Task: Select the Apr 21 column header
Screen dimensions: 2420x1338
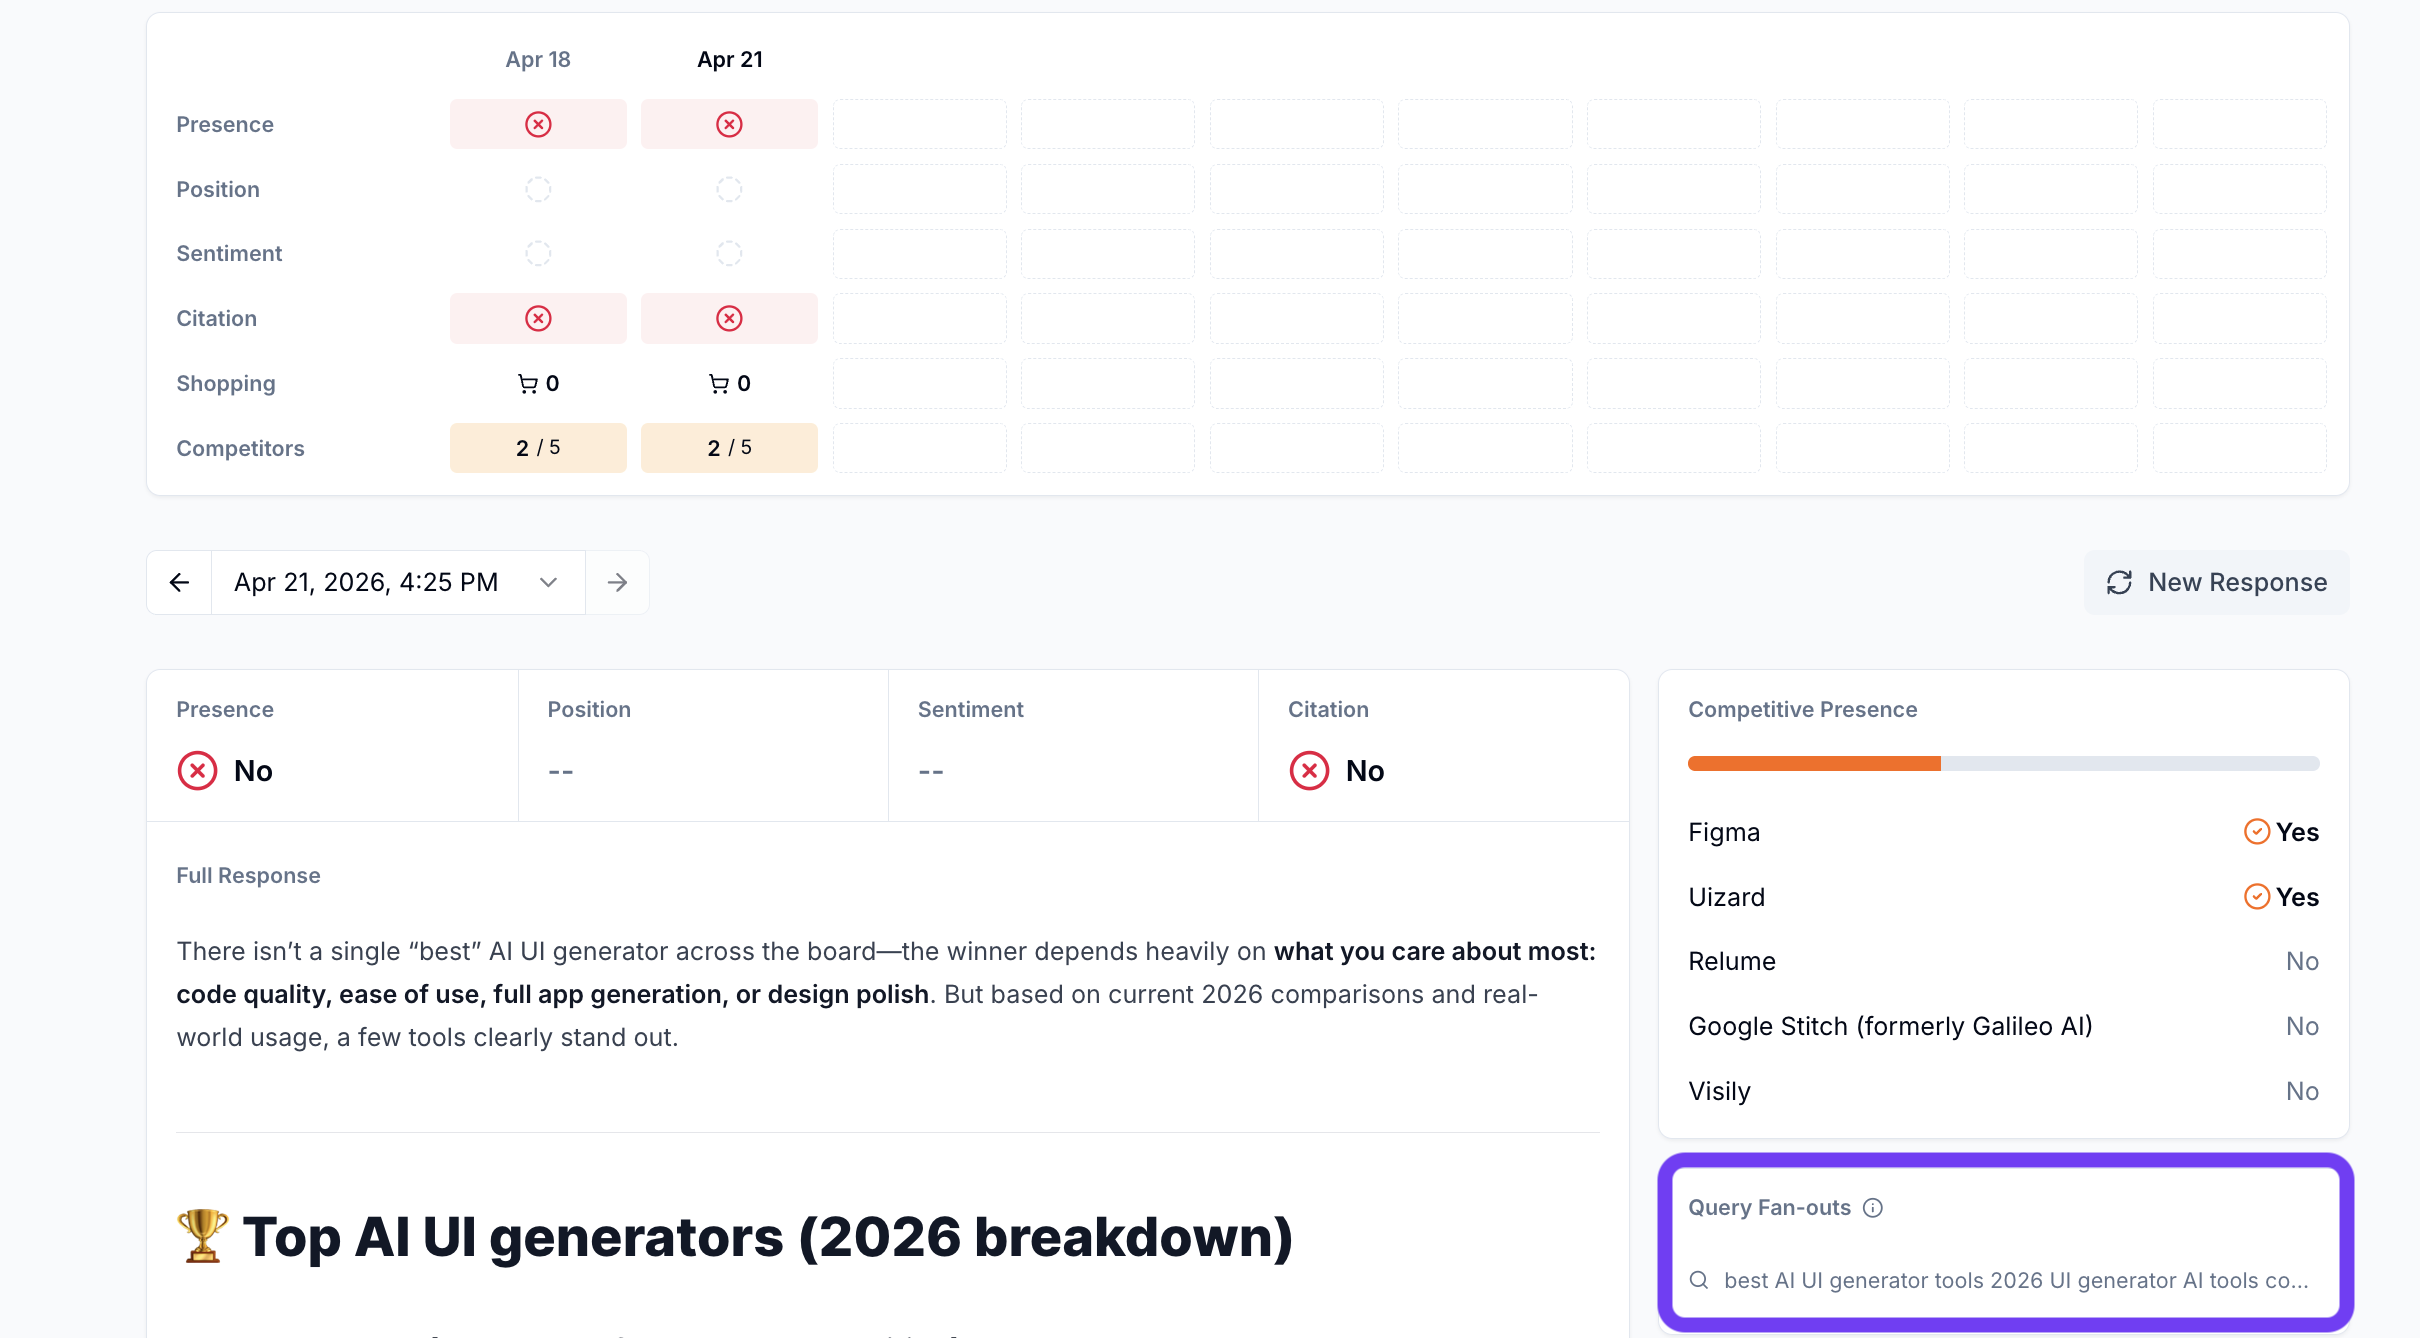Action: 729,60
